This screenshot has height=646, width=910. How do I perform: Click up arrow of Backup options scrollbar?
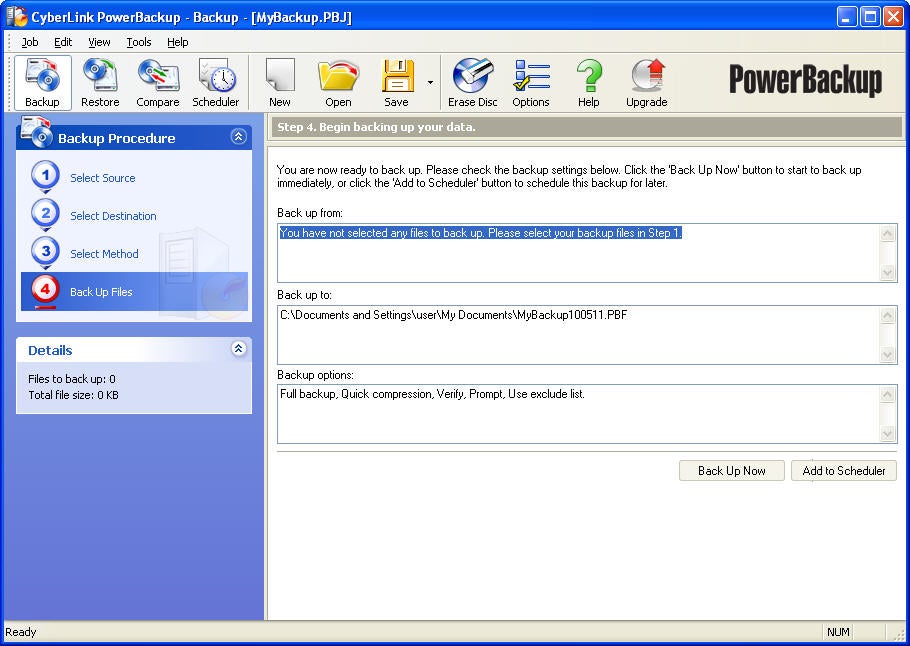887,395
